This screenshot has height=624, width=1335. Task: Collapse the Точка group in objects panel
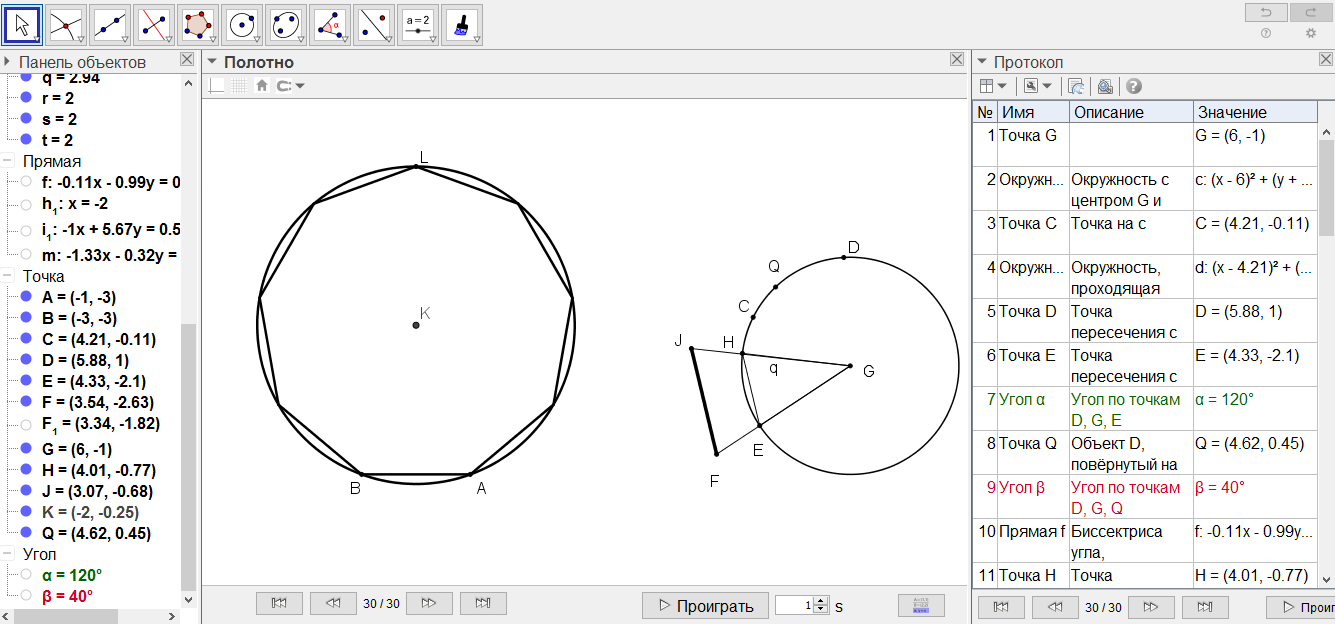tap(8, 276)
